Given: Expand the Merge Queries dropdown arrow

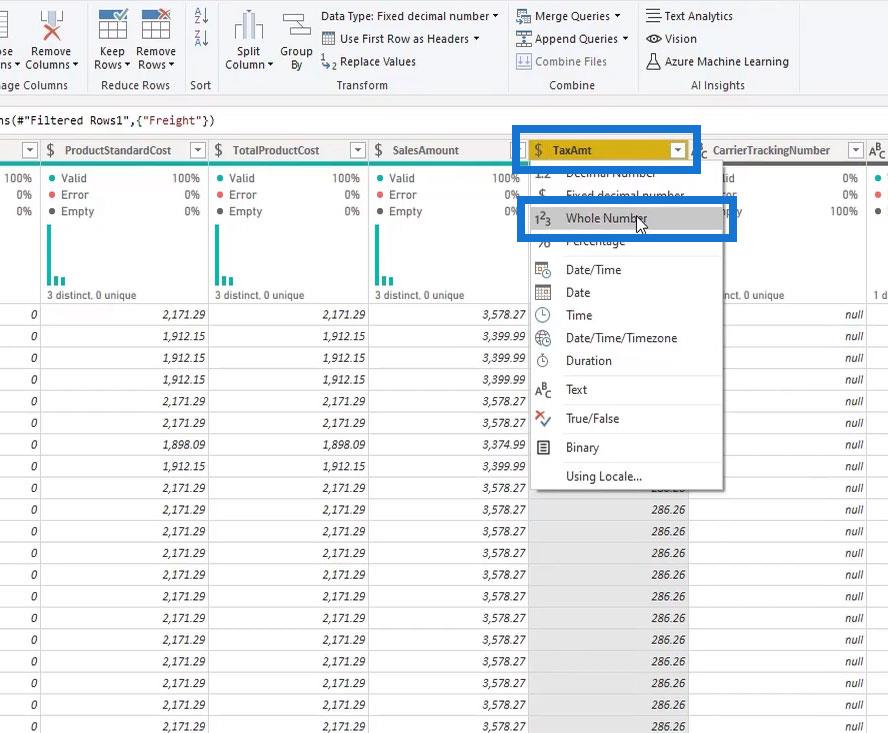Looking at the screenshot, I should tap(617, 16).
